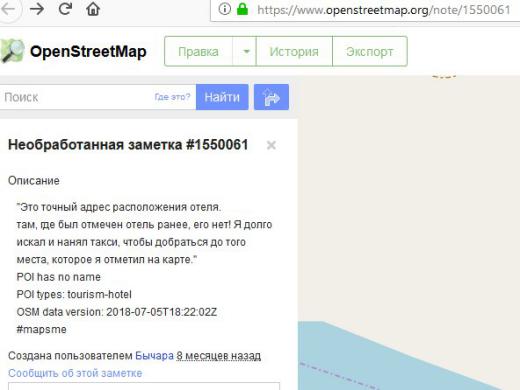Click the OpenStreetMap title text
This screenshot has width=520, height=390.
click(x=88, y=52)
